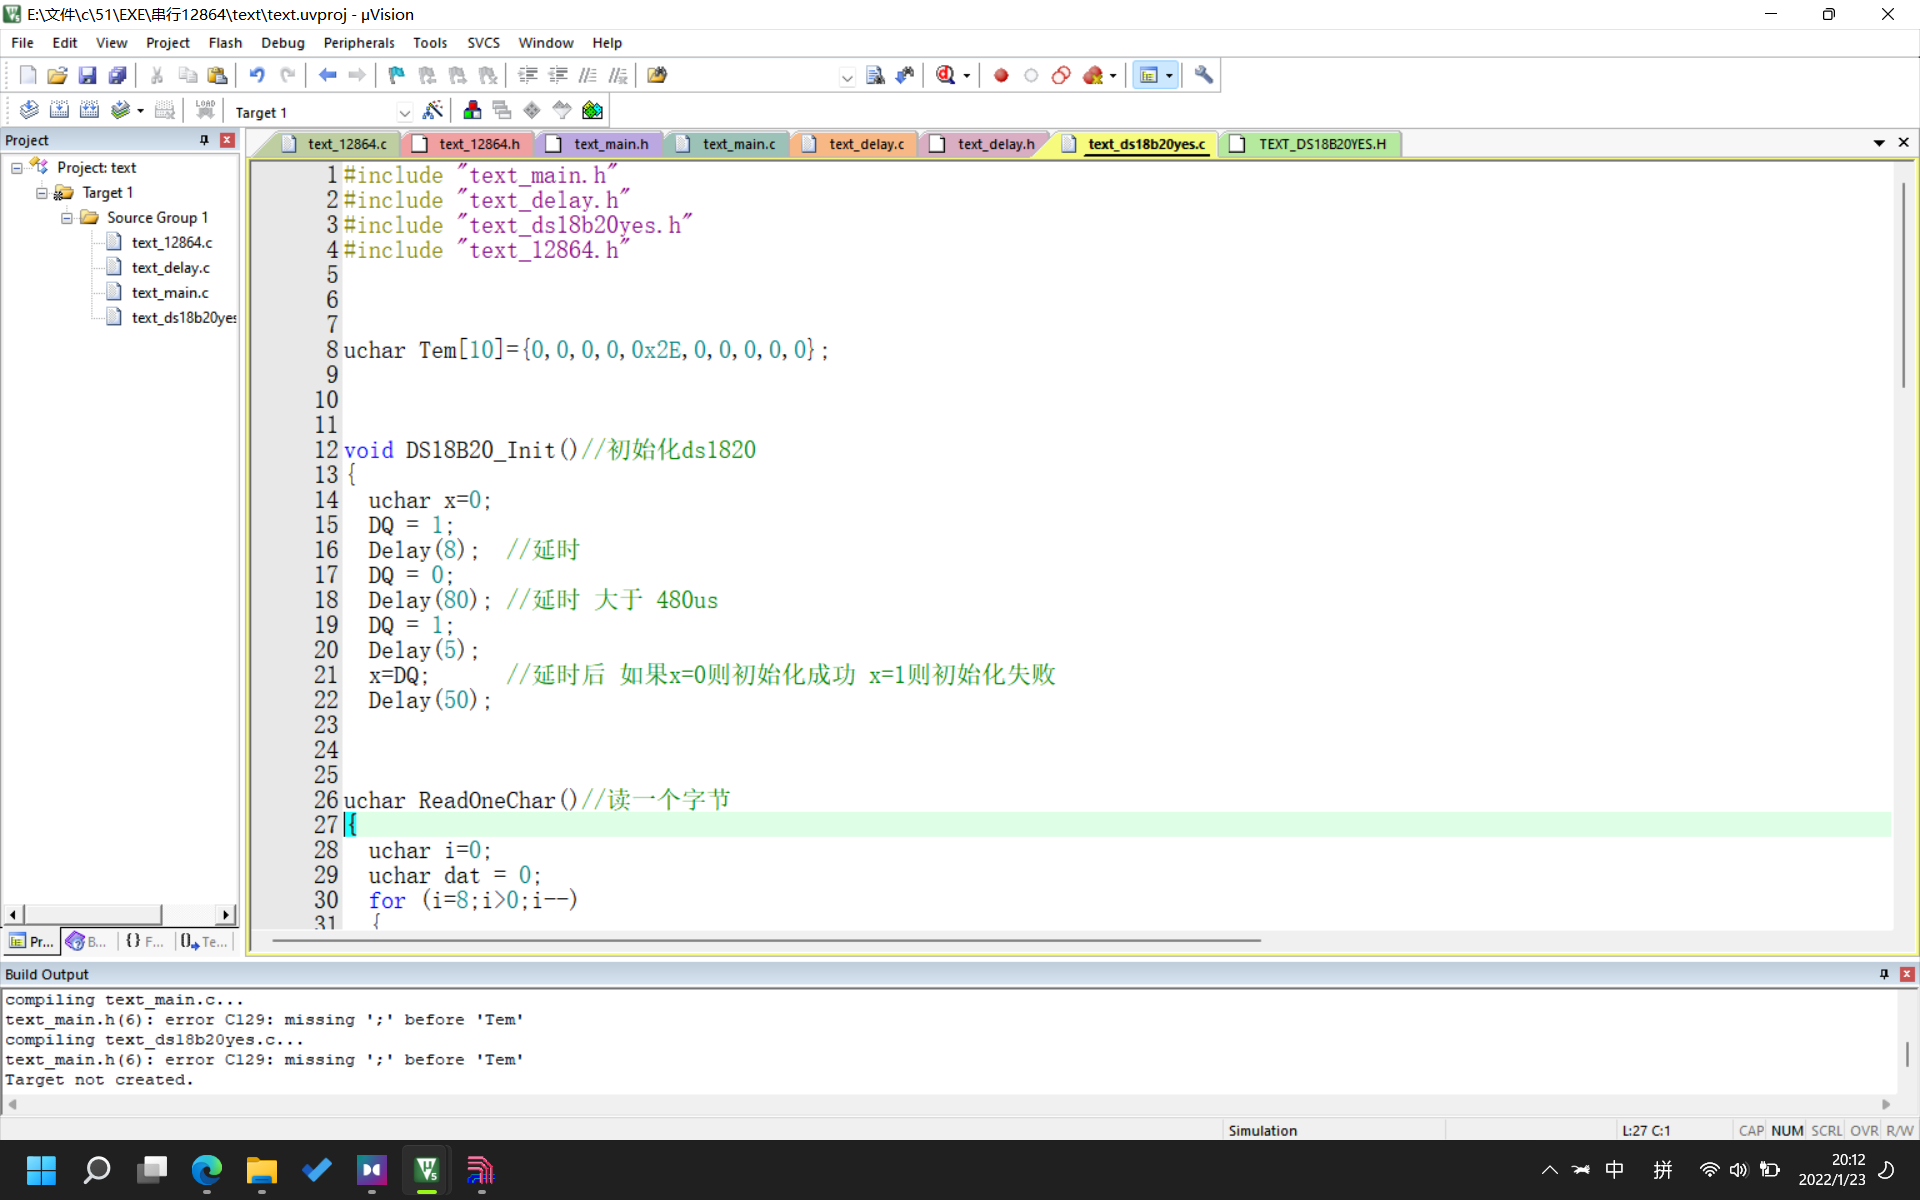This screenshot has height=1200, width=1920.
Task: Open the Peripherals menu
Action: [359, 43]
